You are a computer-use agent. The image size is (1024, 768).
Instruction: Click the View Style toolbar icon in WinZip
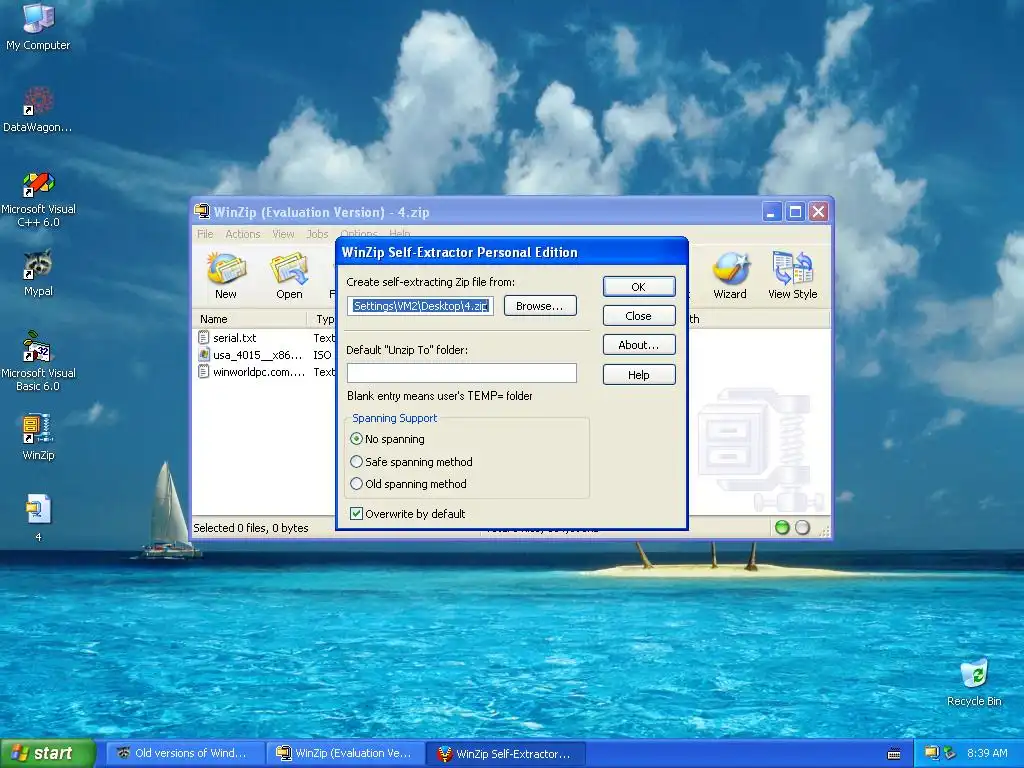click(x=792, y=270)
